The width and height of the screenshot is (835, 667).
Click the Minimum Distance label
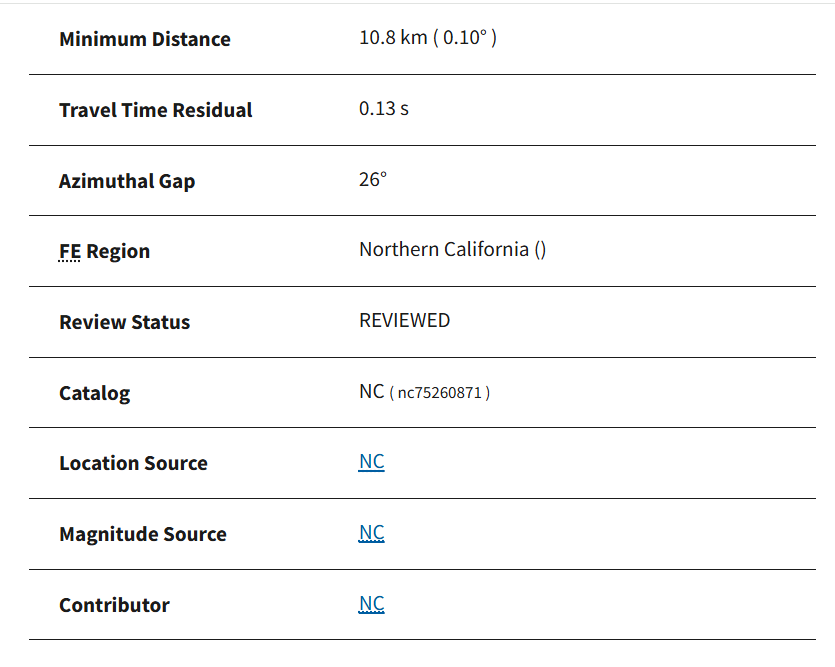[x=144, y=40]
